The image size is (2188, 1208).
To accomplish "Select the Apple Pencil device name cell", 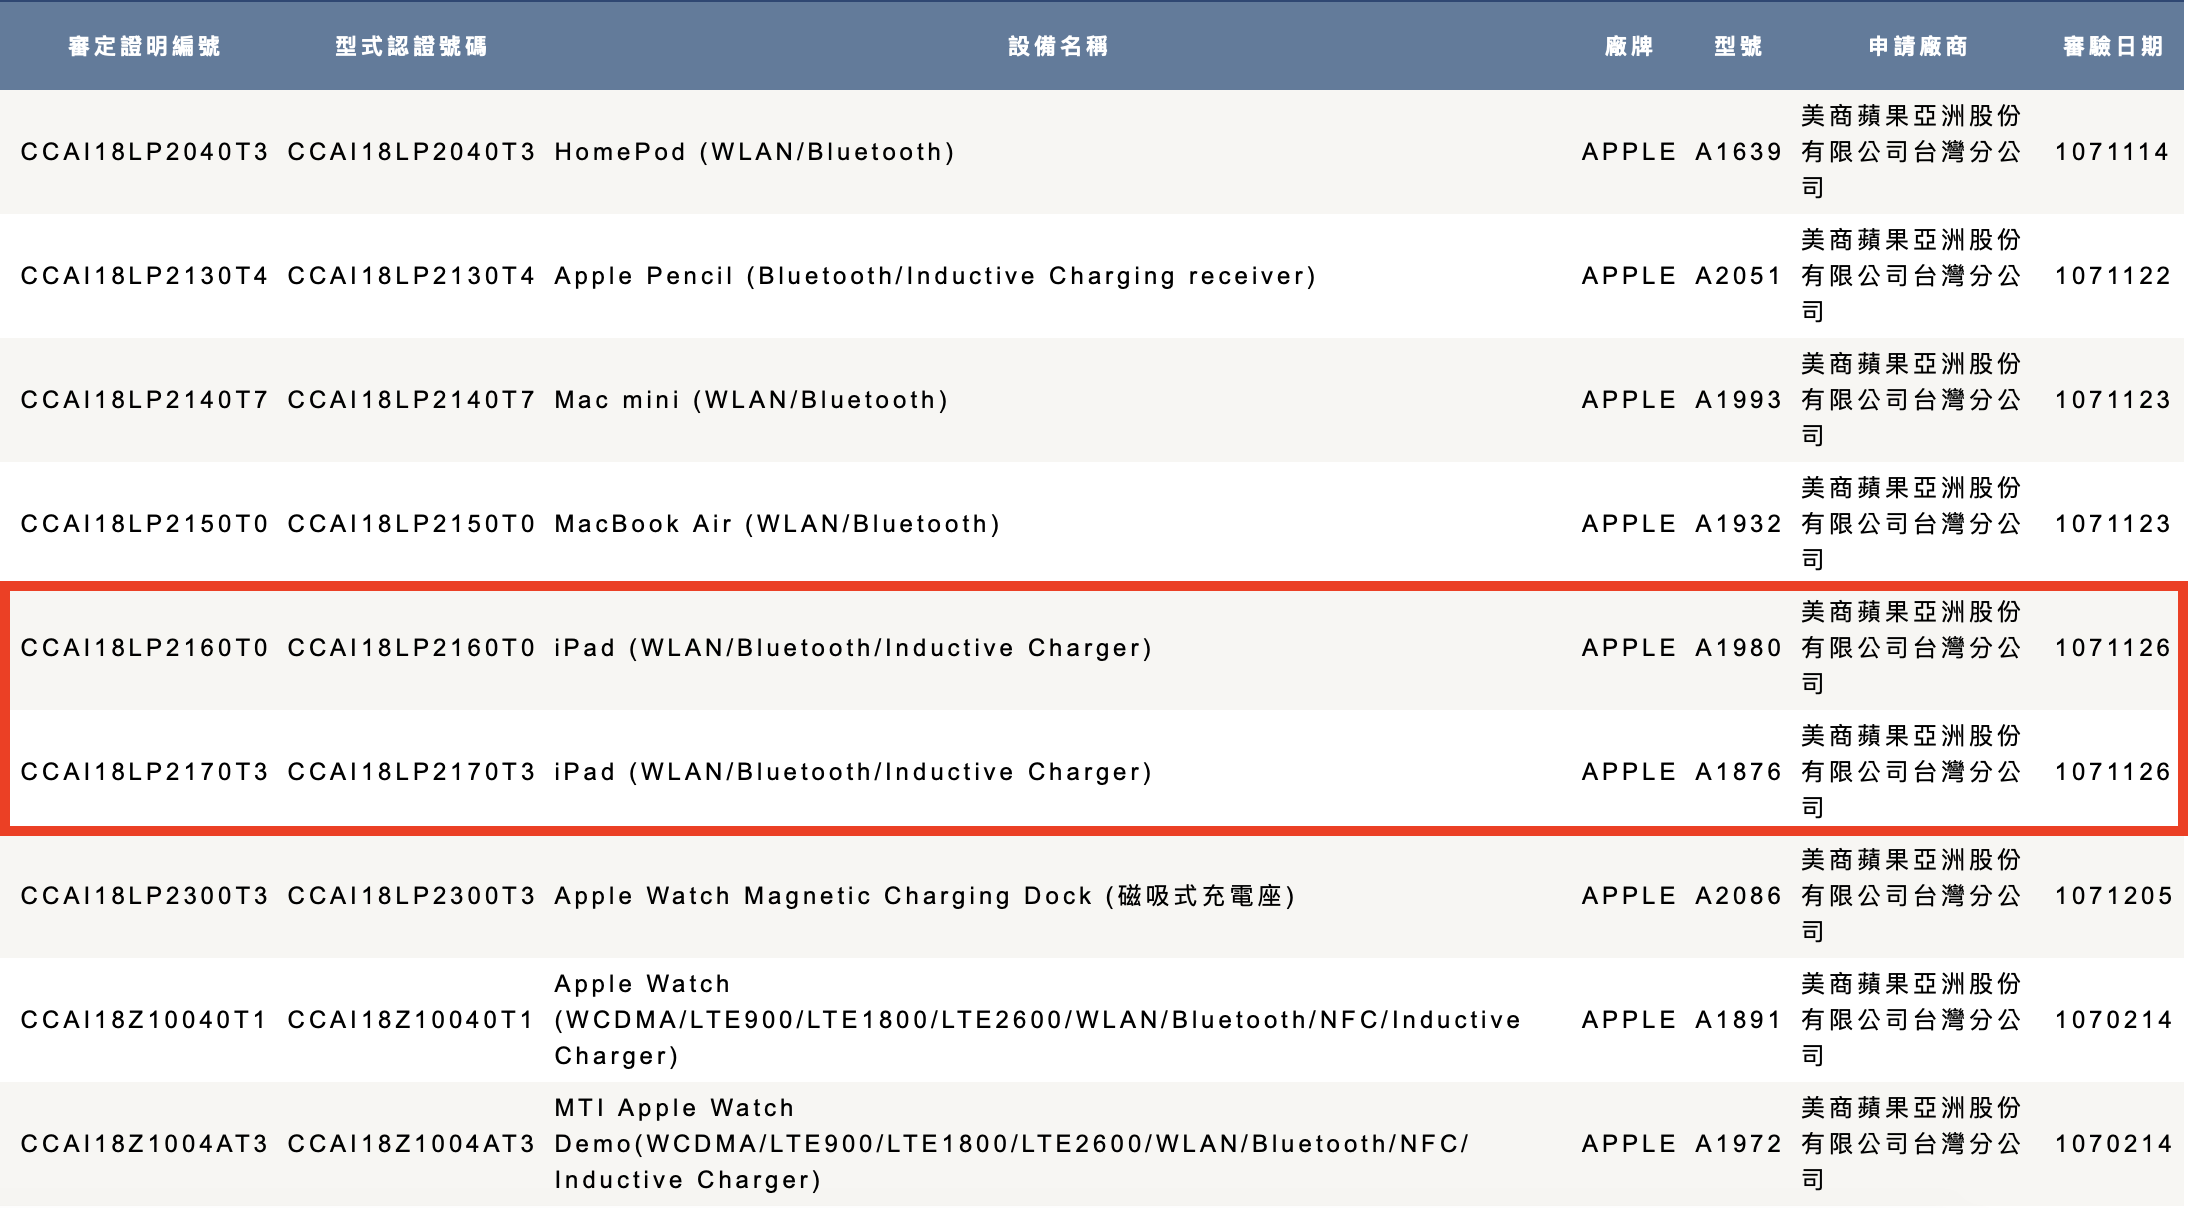I will pyautogui.click(x=935, y=276).
